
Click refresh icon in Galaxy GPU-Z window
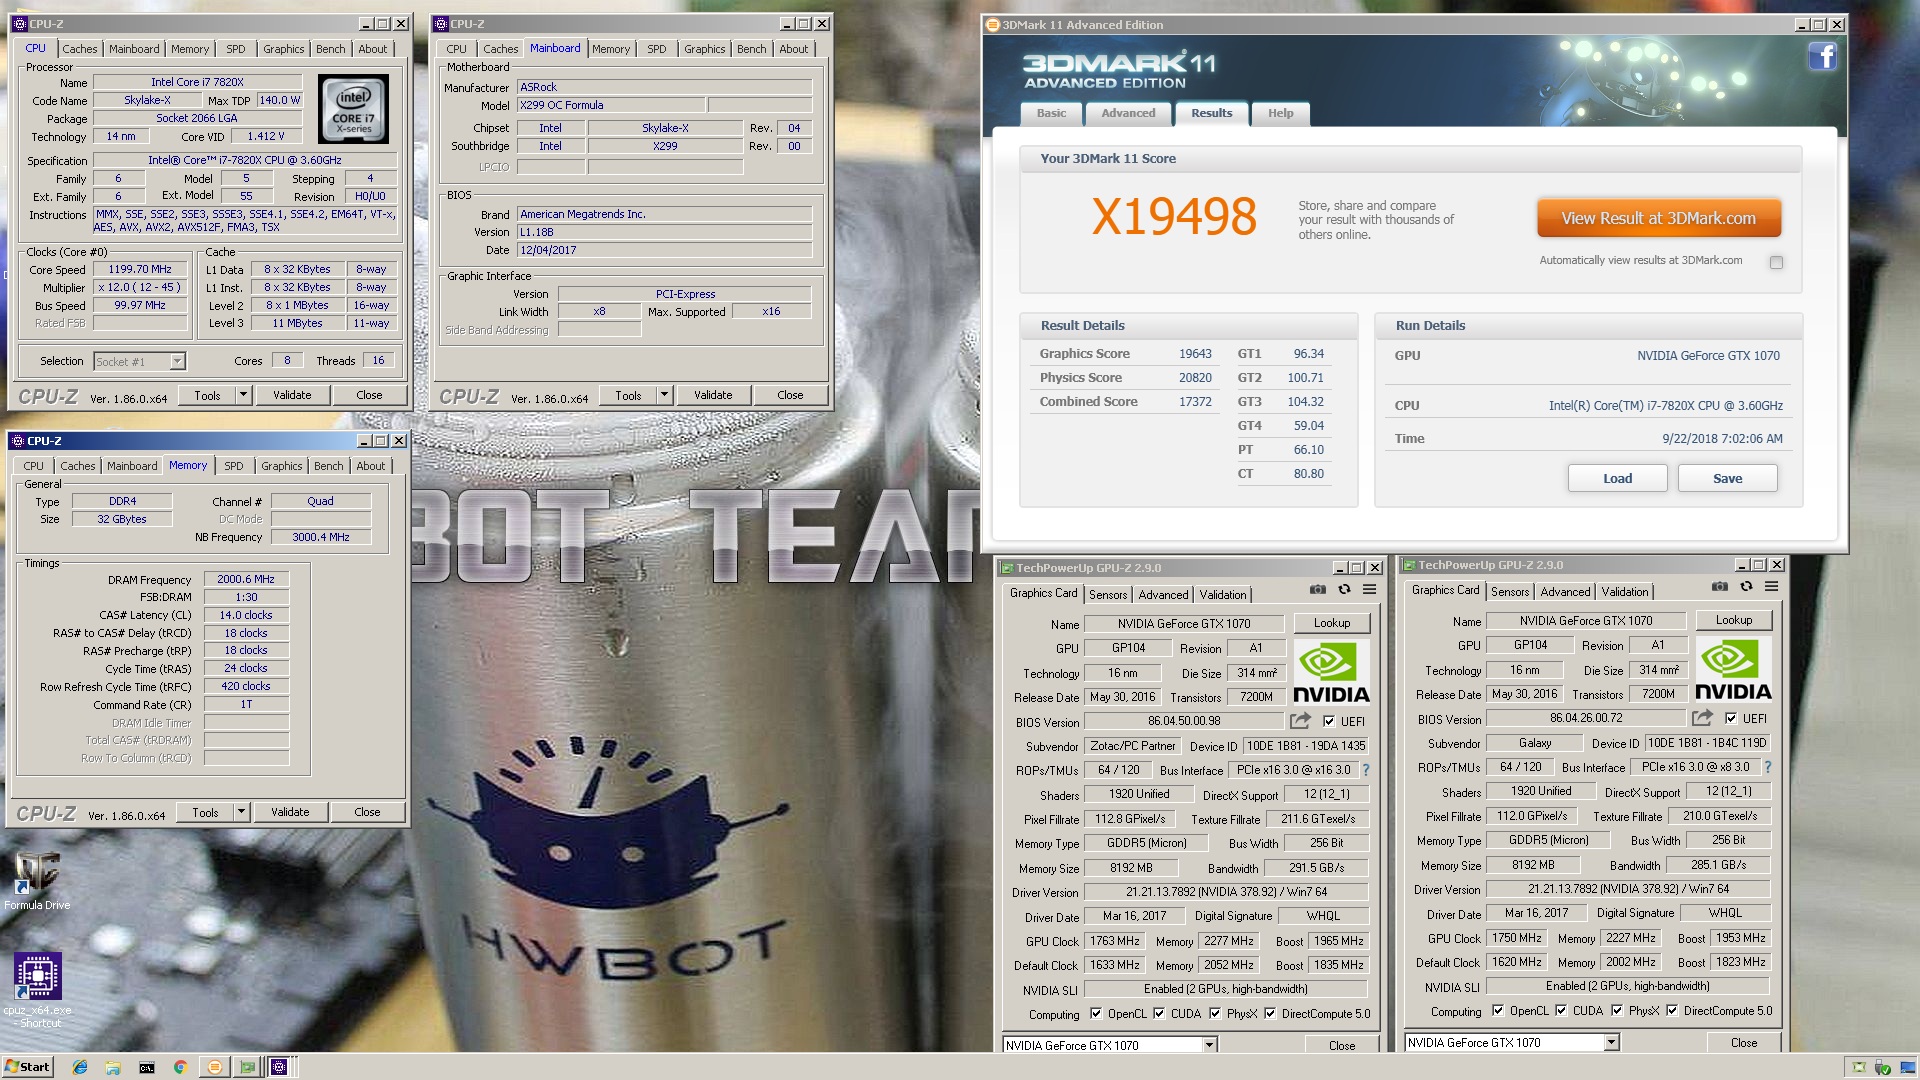[1746, 586]
